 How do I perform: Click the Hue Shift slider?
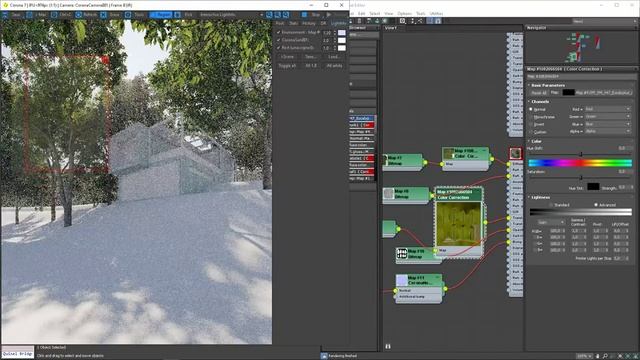tap(580, 155)
